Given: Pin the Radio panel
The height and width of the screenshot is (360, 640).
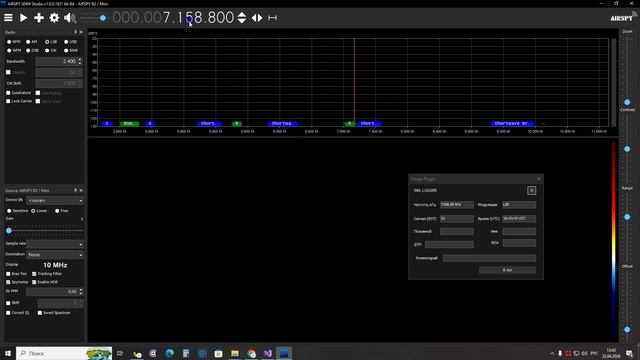Looking at the screenshot, I should [75, 32].
